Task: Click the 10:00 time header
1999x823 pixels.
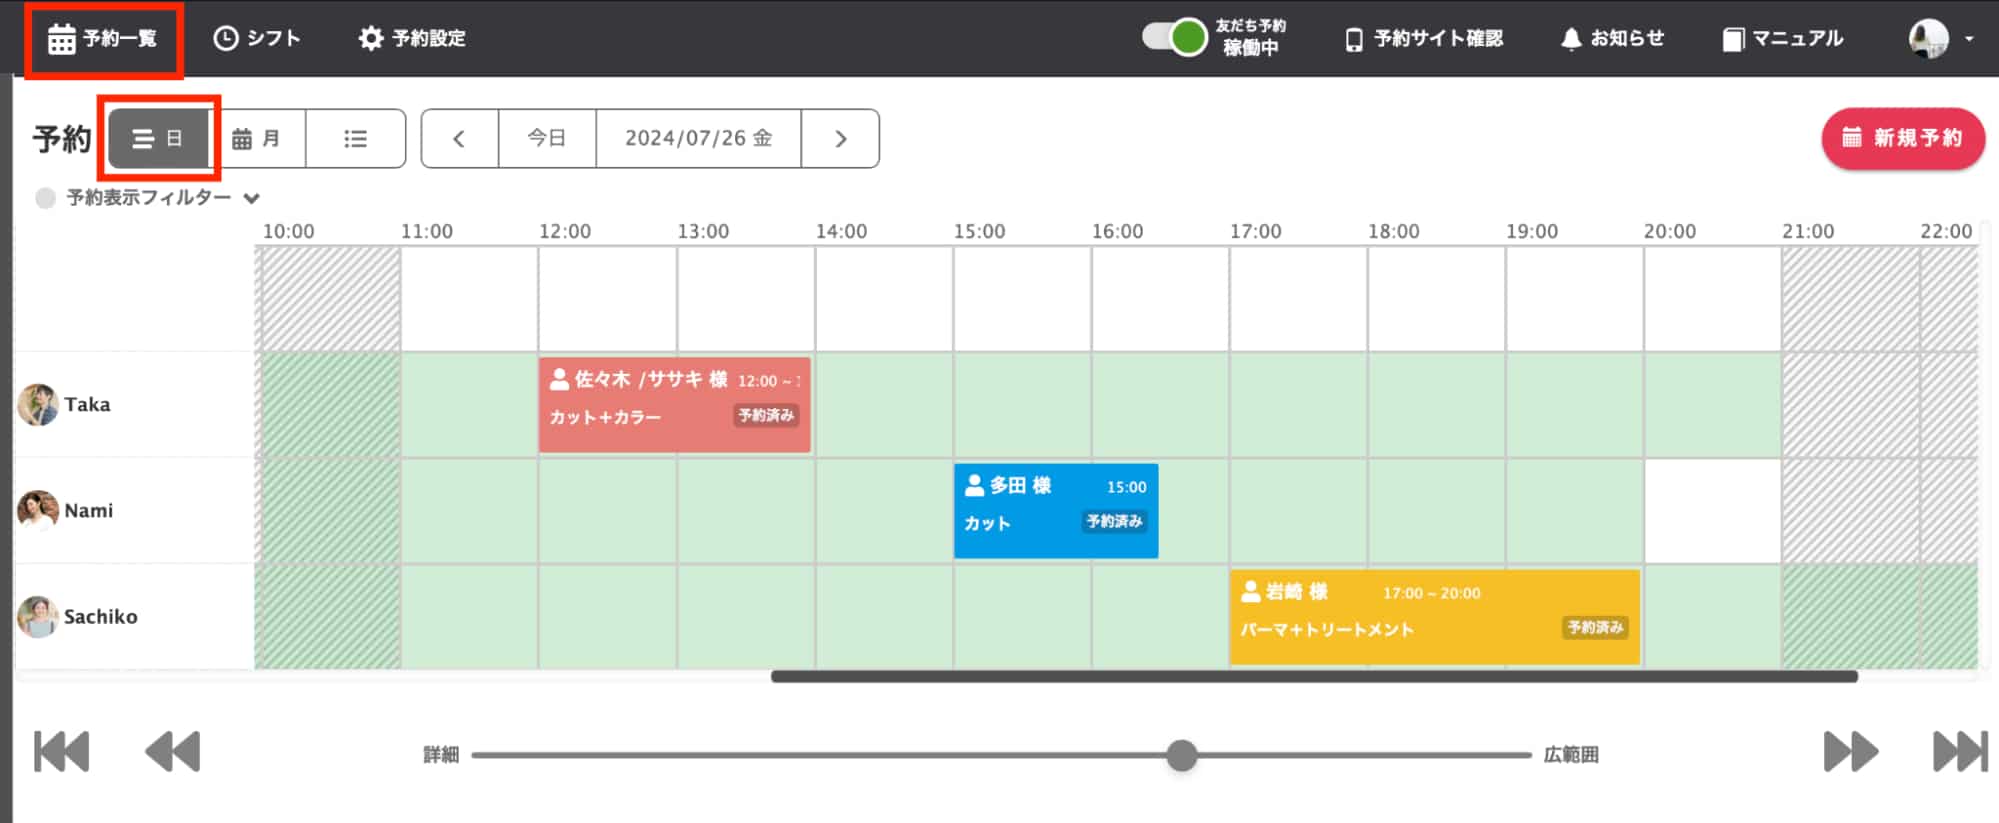Action: coord(288,231)
